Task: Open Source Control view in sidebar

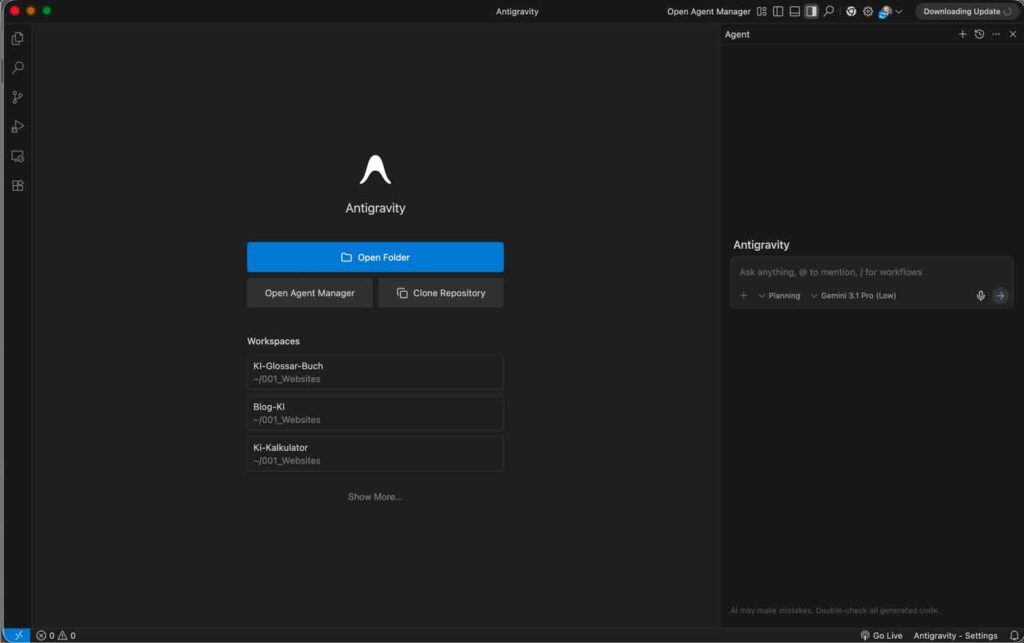Action: pos(18,97)
